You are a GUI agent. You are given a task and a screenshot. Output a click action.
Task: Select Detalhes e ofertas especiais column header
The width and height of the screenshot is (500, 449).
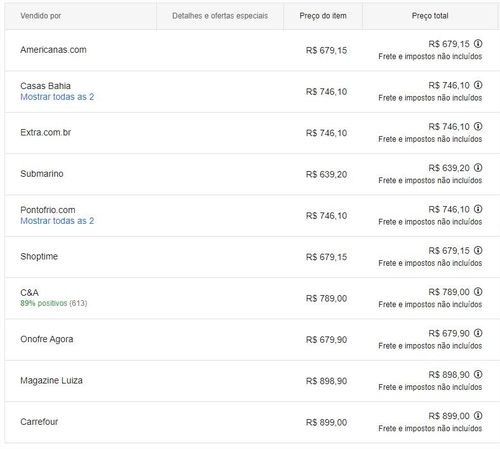coord(220,16)
